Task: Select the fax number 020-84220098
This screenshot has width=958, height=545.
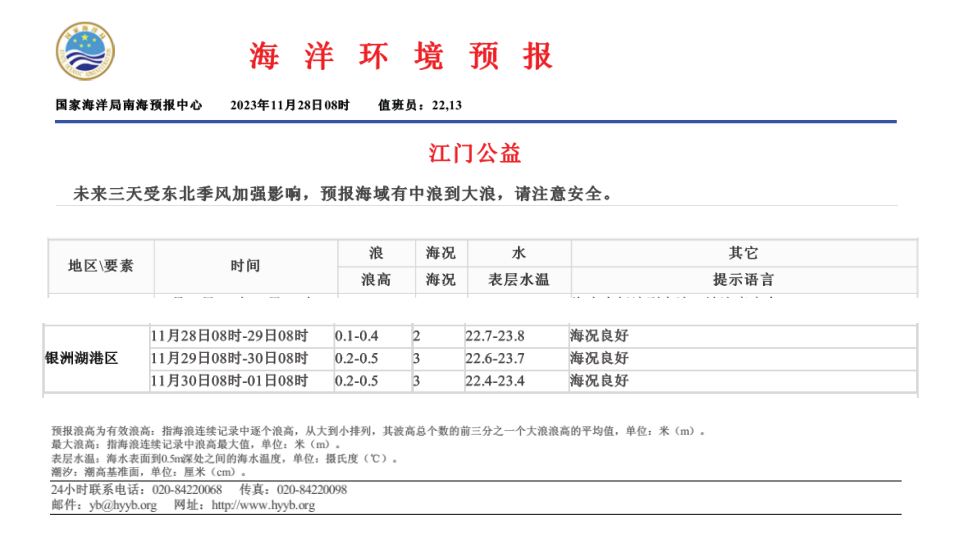Action: point(312,490)
